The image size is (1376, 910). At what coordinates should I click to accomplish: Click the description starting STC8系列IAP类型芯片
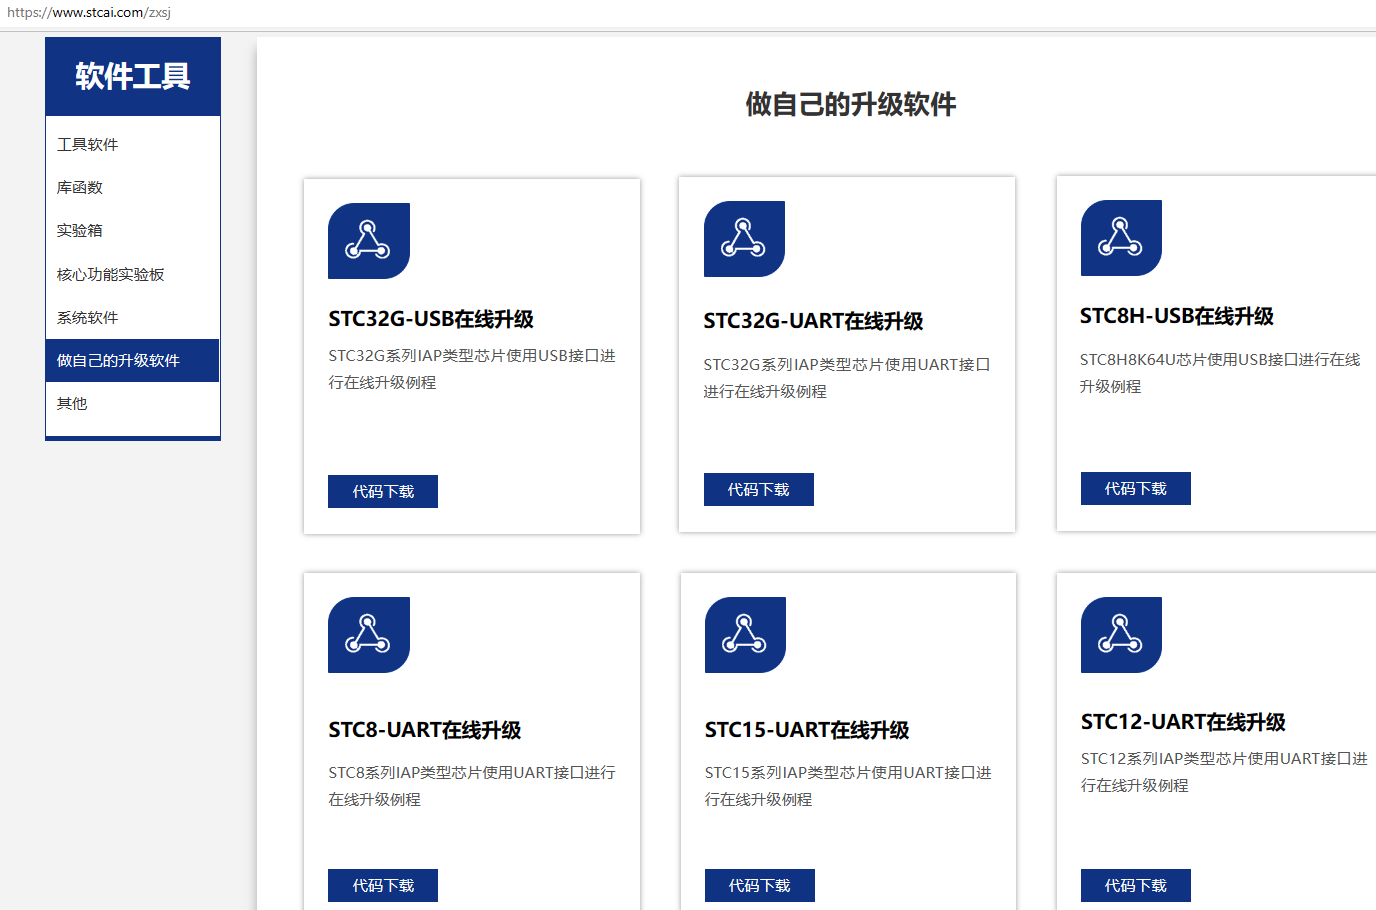coord(472,786)
